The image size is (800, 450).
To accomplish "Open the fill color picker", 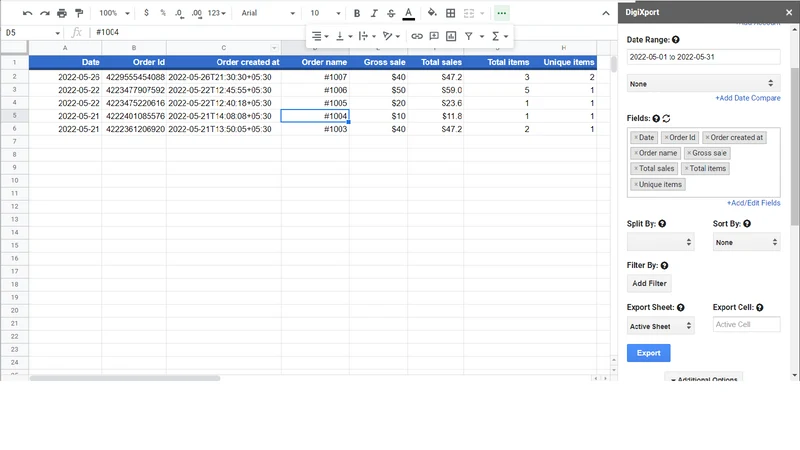I will (x=432, y=13).
